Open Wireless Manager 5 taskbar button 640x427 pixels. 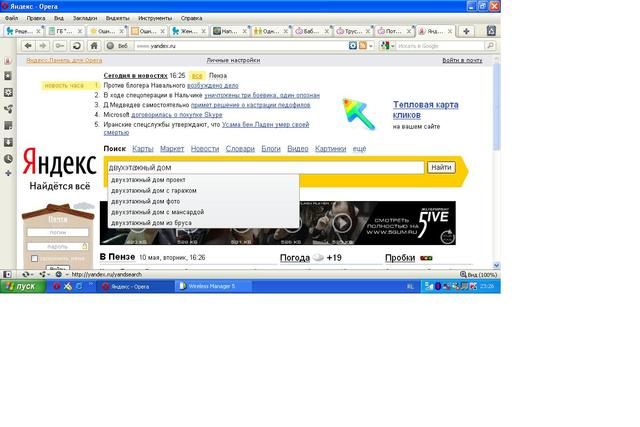213,286
